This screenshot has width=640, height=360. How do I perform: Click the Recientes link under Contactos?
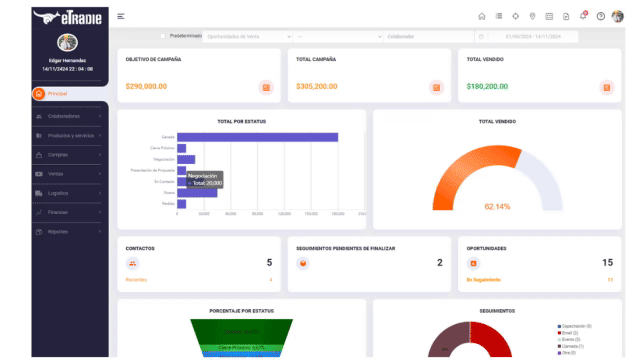pos(136,280)
